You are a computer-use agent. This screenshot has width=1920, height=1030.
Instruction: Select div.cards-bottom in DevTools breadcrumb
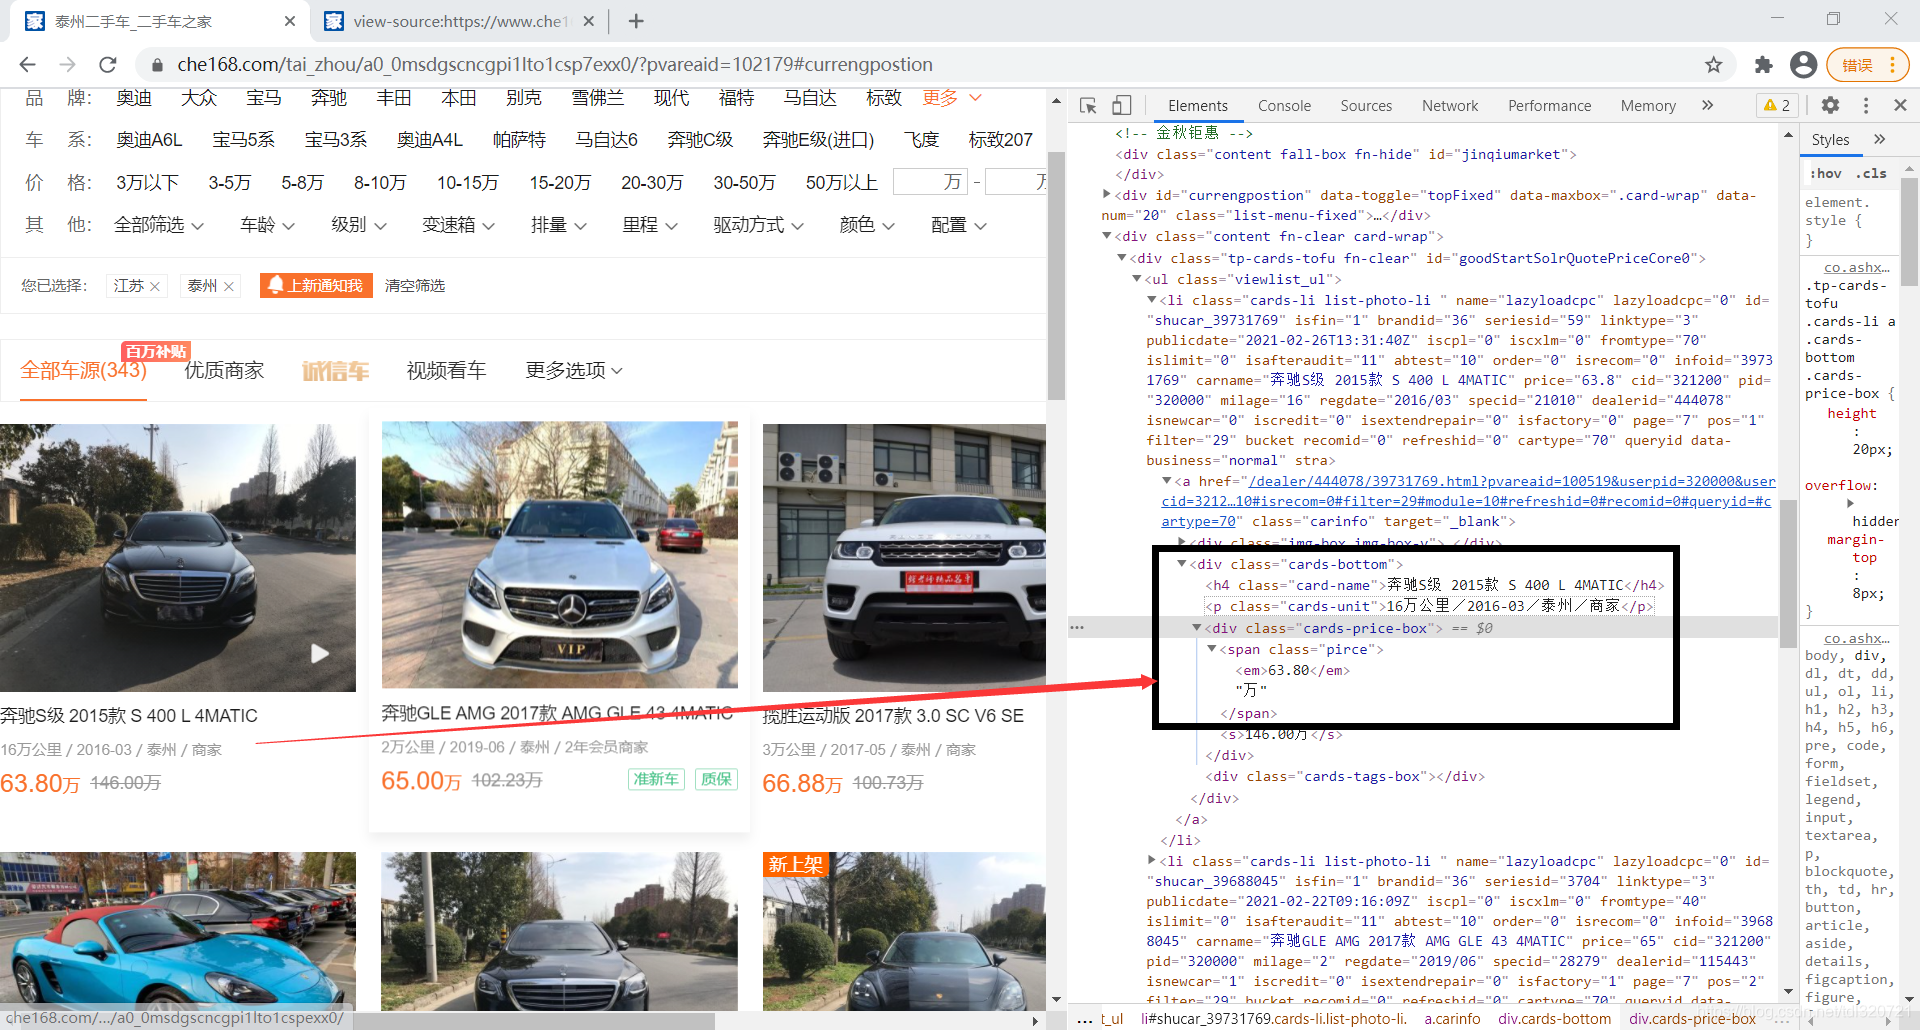tap(1554, 1019)
